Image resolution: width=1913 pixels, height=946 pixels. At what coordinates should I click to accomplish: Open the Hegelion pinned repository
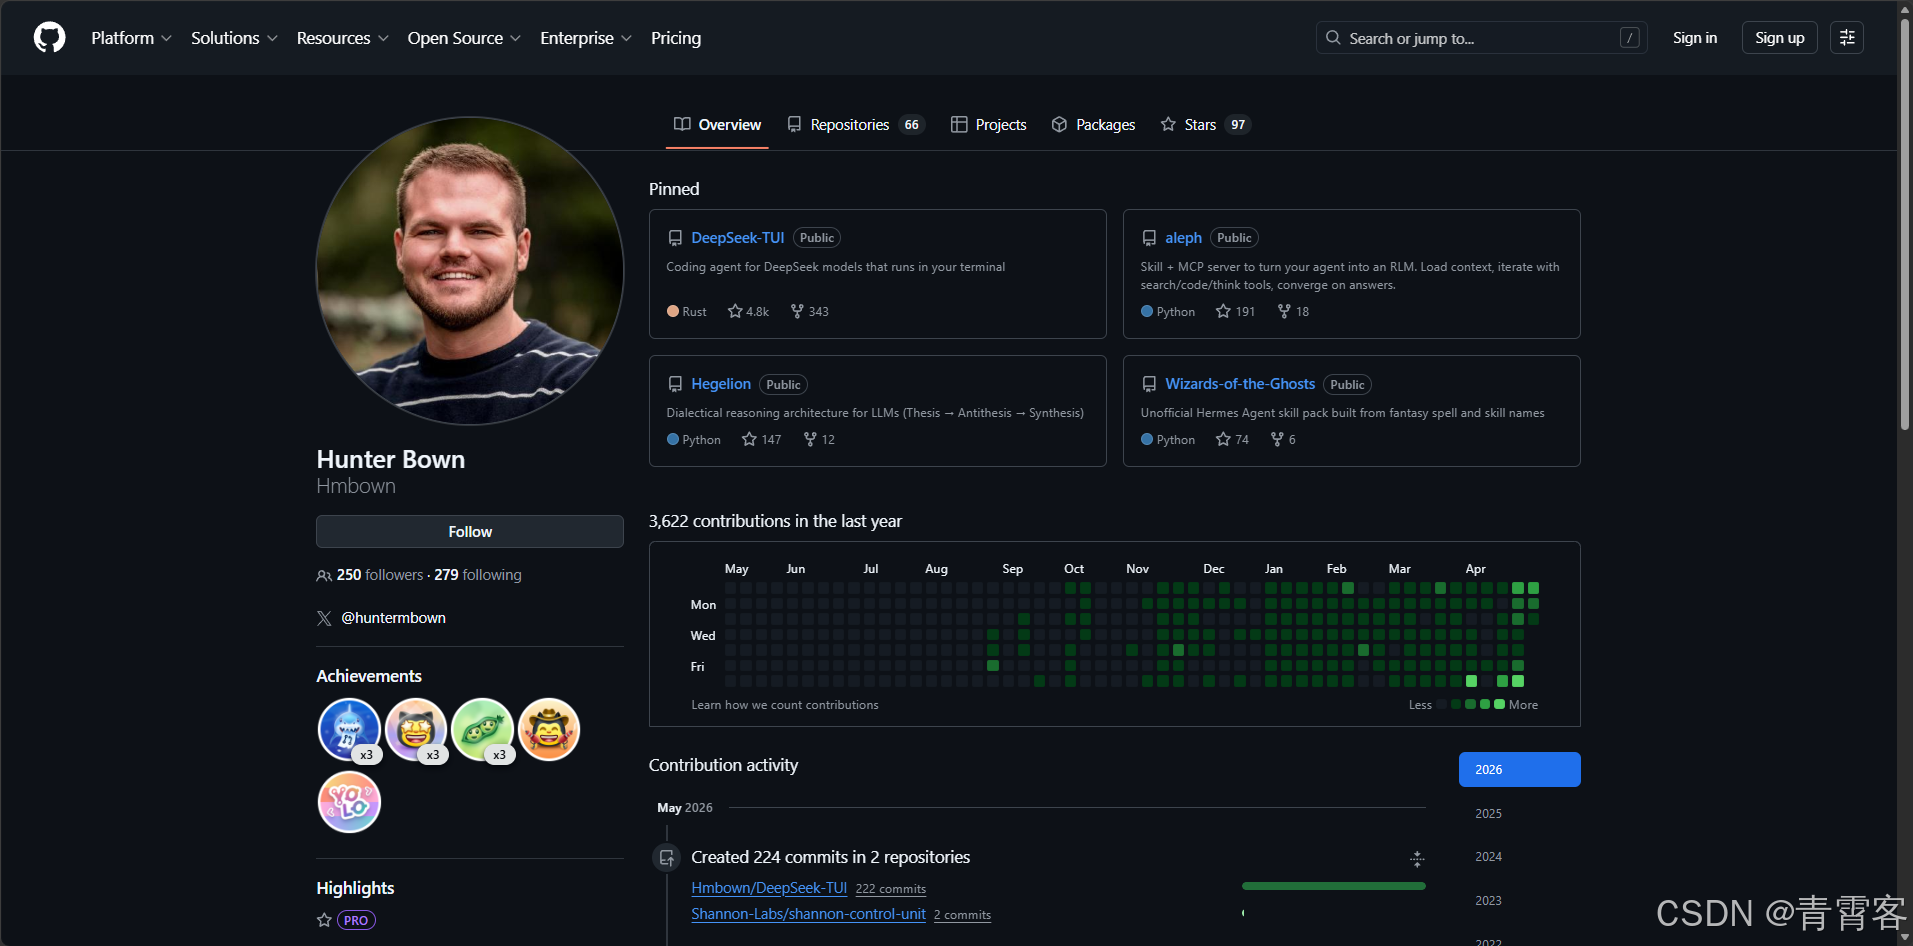point(721,384)
